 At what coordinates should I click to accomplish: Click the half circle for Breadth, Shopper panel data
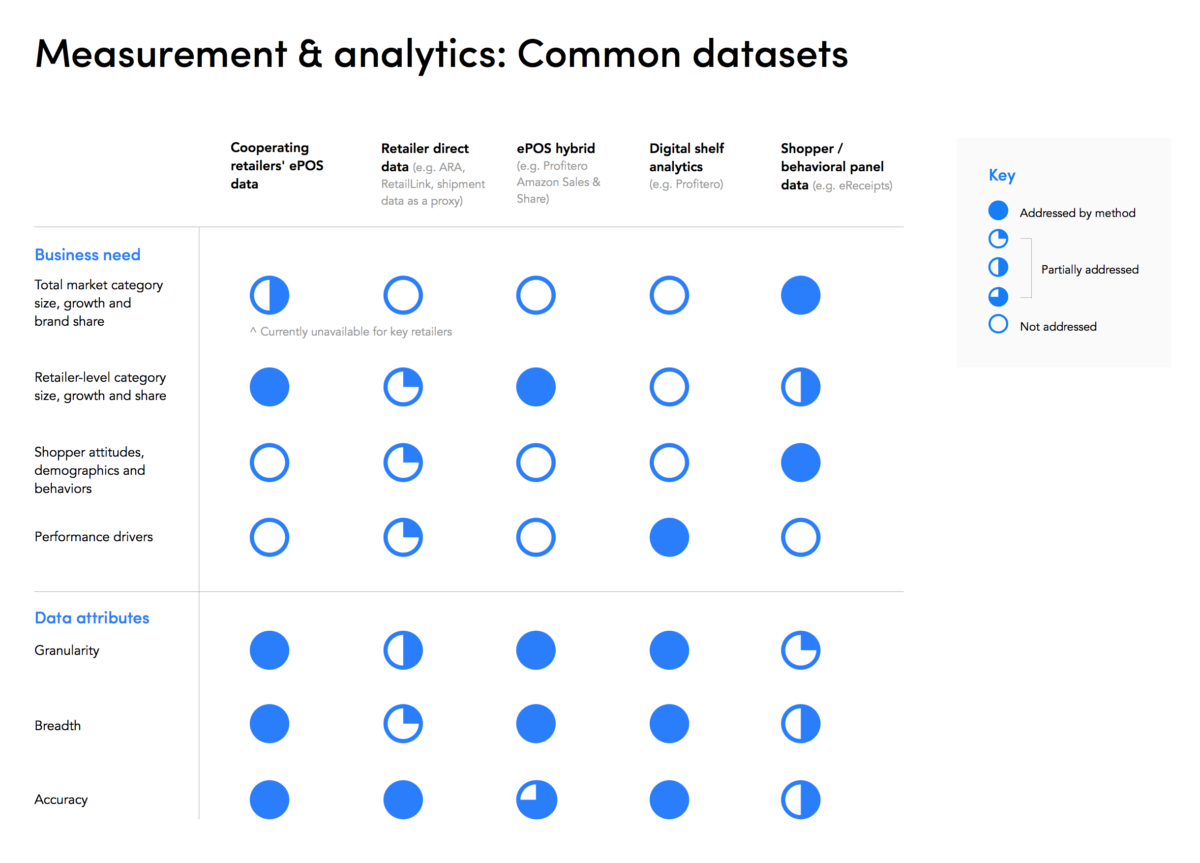[800, 725]
